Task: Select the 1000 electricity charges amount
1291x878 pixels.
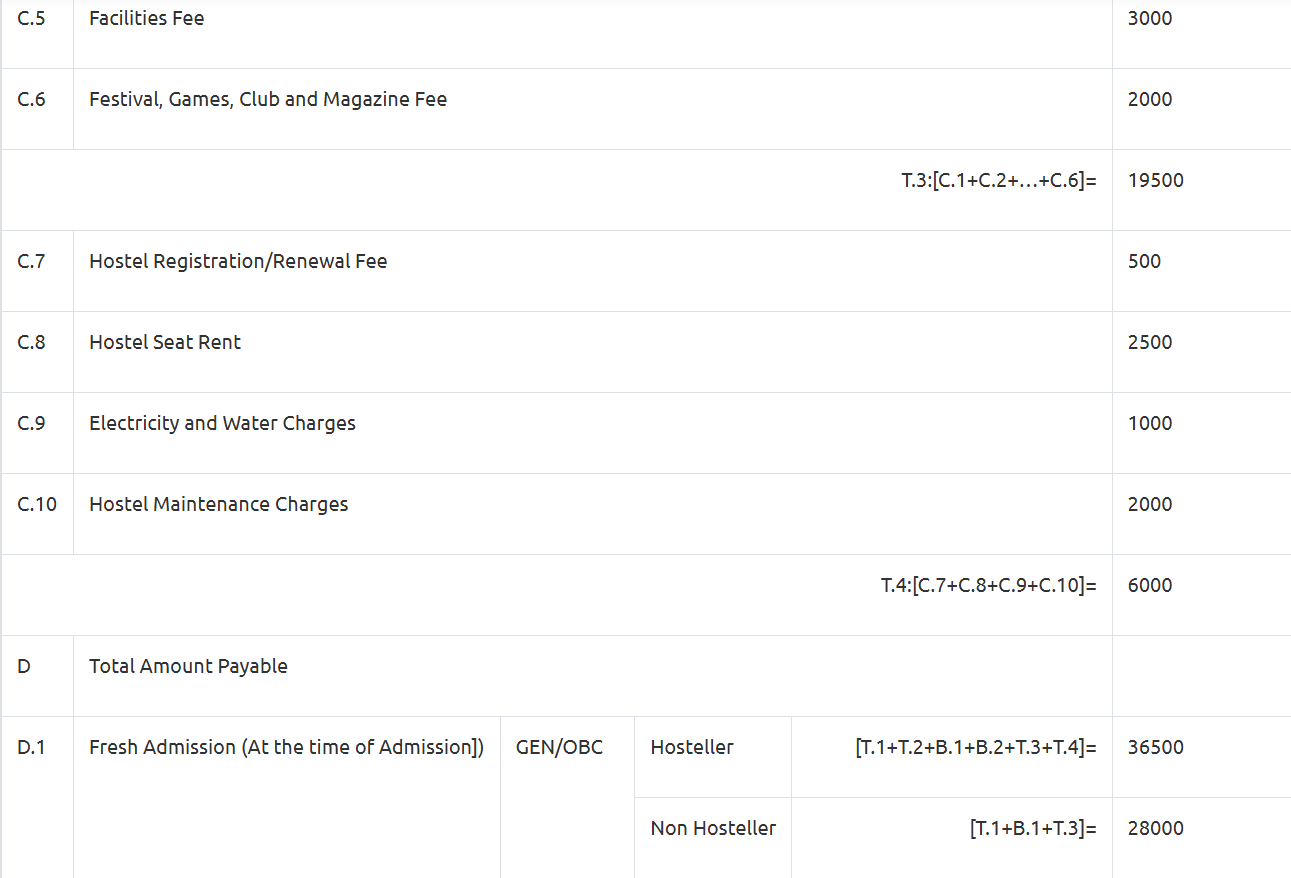Action: 1150,423
